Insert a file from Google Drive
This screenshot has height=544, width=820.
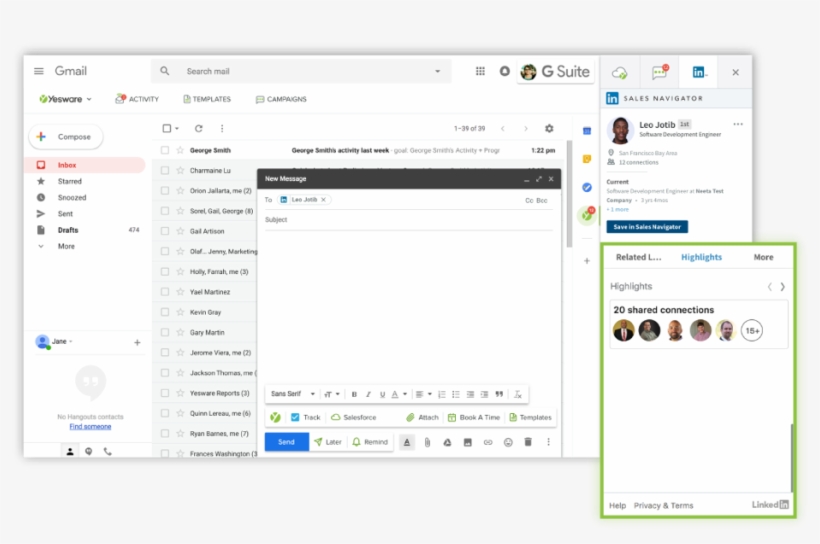tap(447, 442)
